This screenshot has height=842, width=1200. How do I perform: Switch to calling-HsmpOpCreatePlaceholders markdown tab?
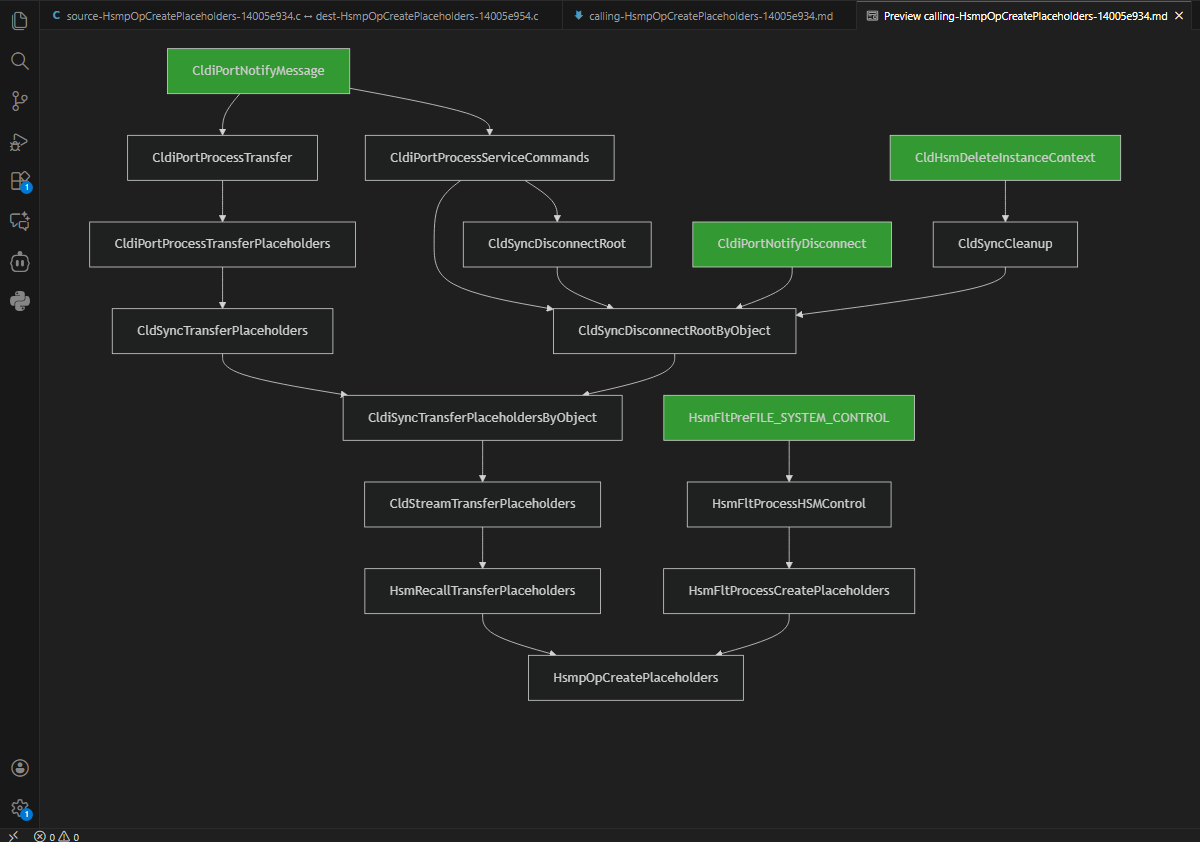point(710,16)
